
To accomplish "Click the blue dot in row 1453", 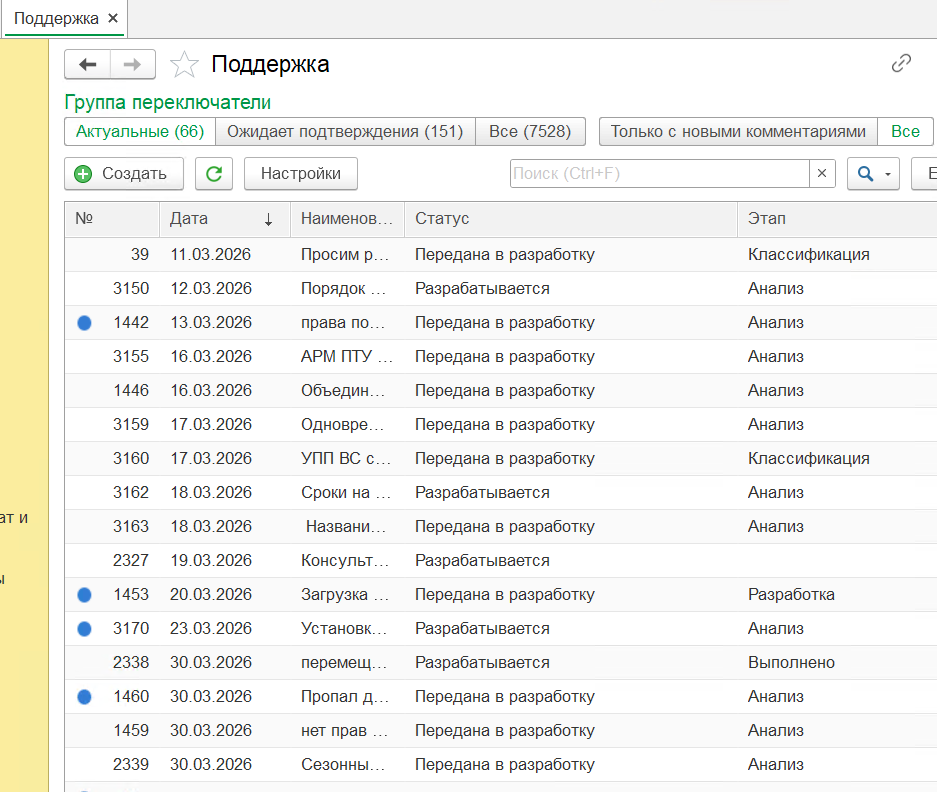I will click(x=85, y=595).
